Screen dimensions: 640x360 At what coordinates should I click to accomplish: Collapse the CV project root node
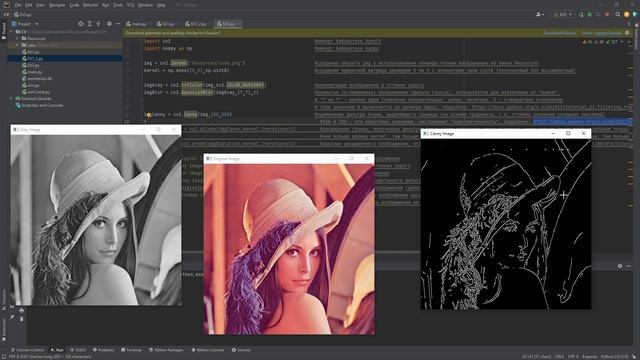click(x=12, y=31)
